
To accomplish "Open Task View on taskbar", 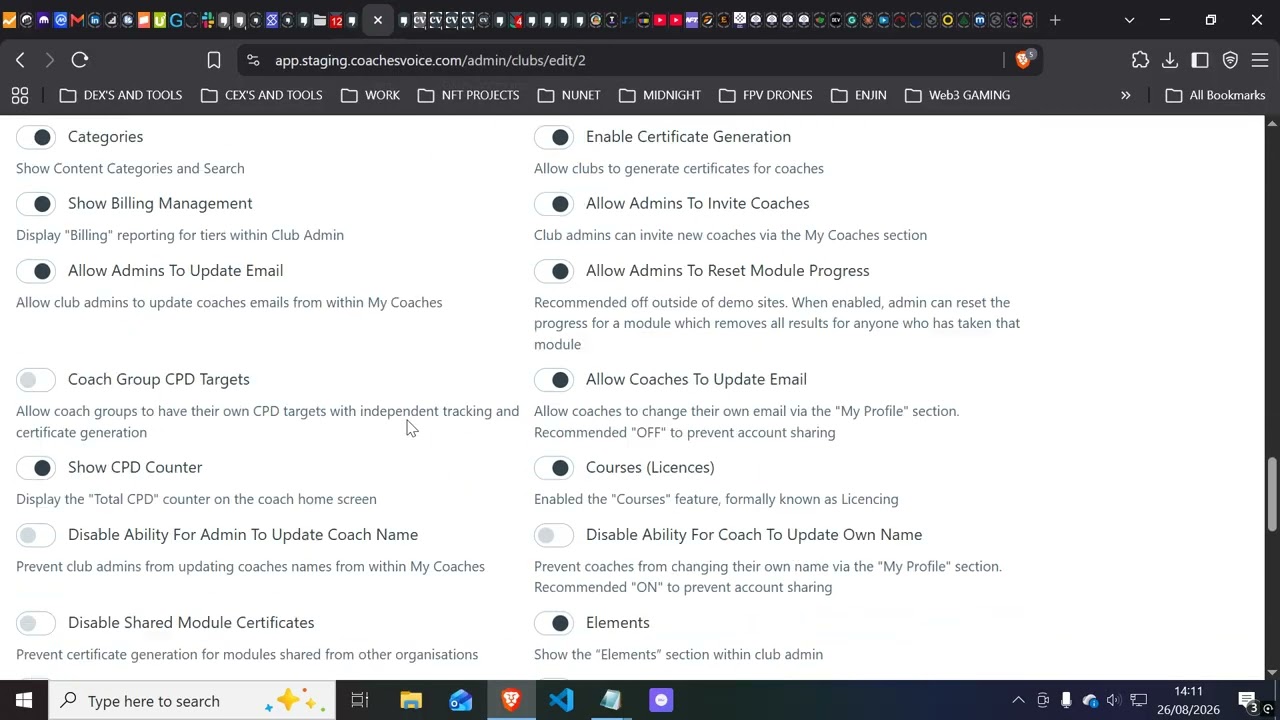I will point(360,701).
